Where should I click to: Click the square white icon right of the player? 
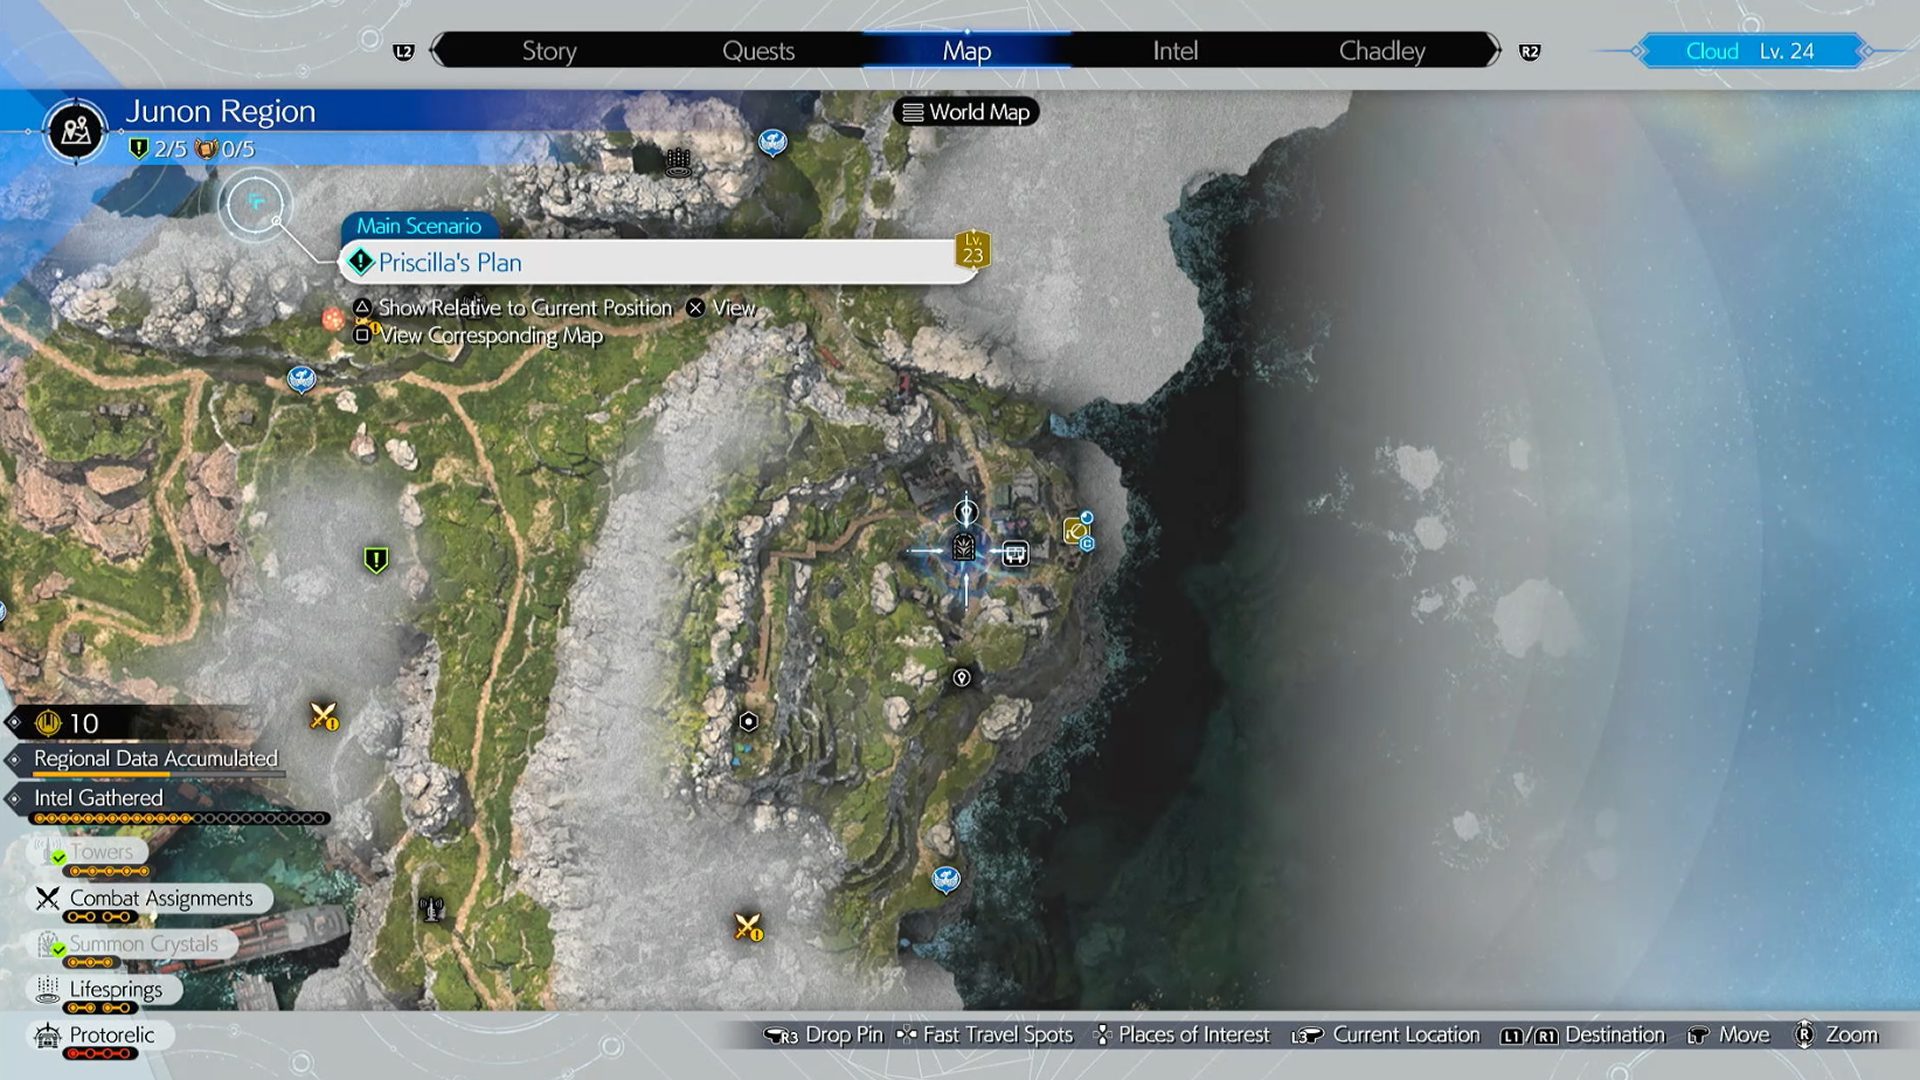(x=1015, y=553)
